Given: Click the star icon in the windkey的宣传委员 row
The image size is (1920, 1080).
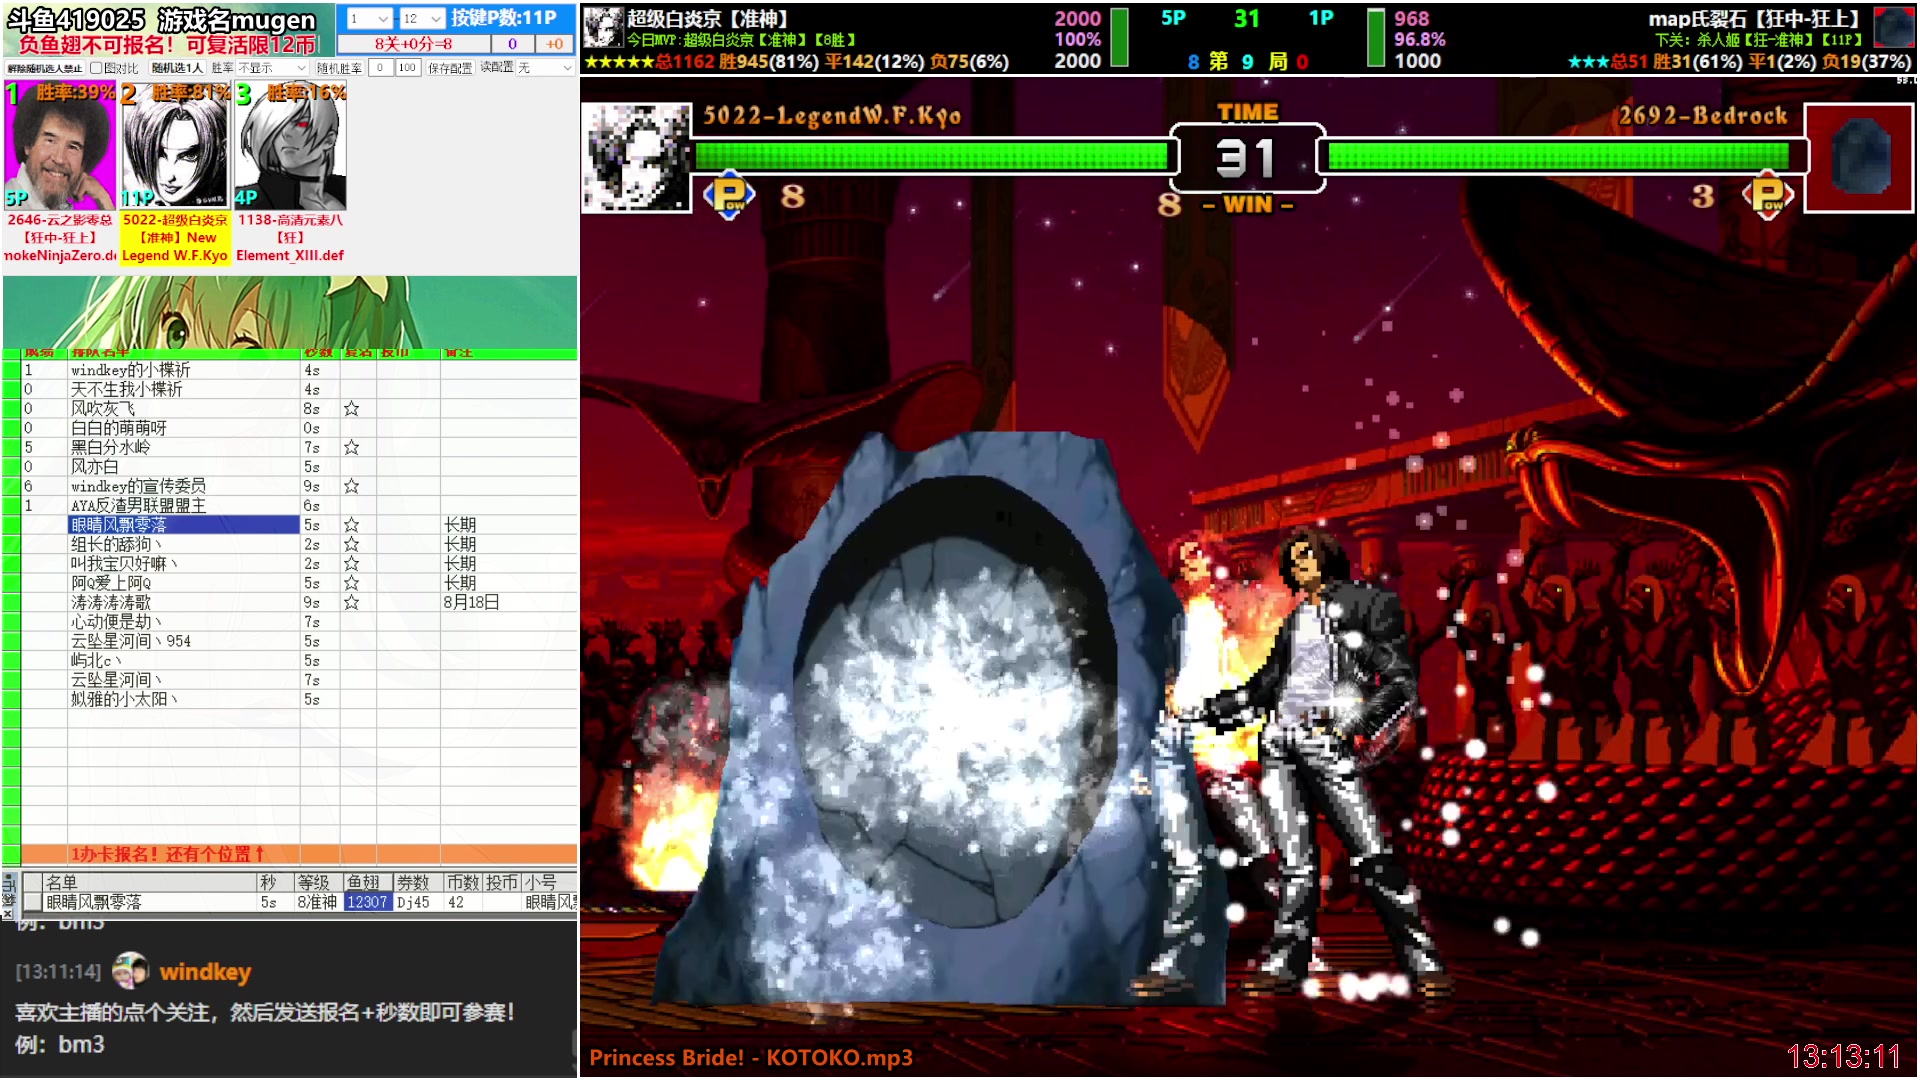Looking at the screenshot, I should (351, 486).
